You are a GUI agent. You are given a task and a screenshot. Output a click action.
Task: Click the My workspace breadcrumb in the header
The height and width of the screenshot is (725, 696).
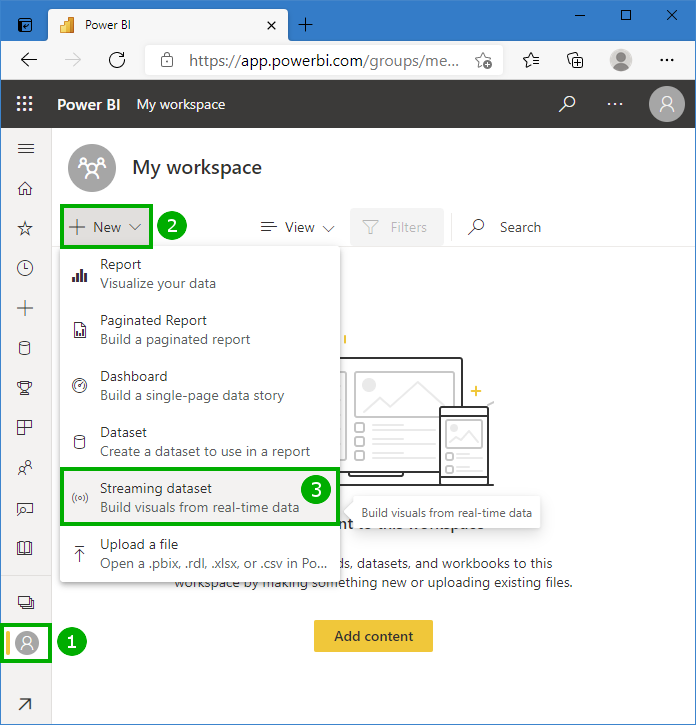coord(181,104)
